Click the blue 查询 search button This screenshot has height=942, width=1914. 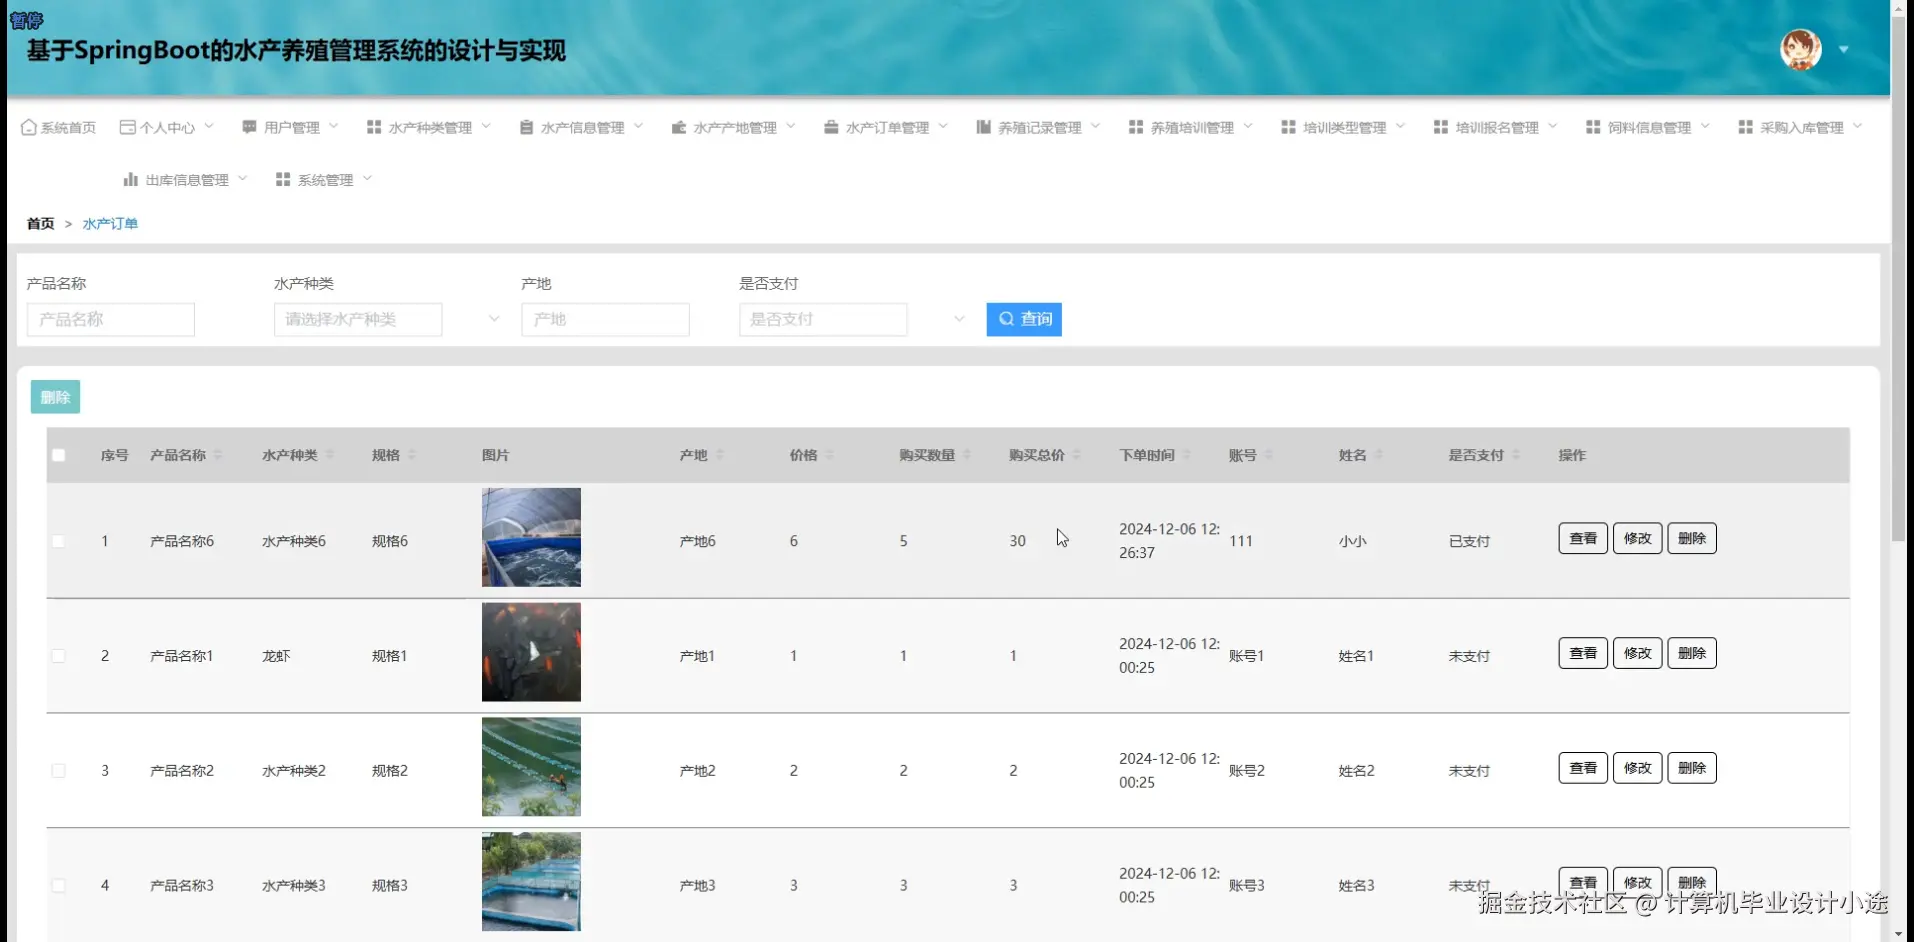1024,319
